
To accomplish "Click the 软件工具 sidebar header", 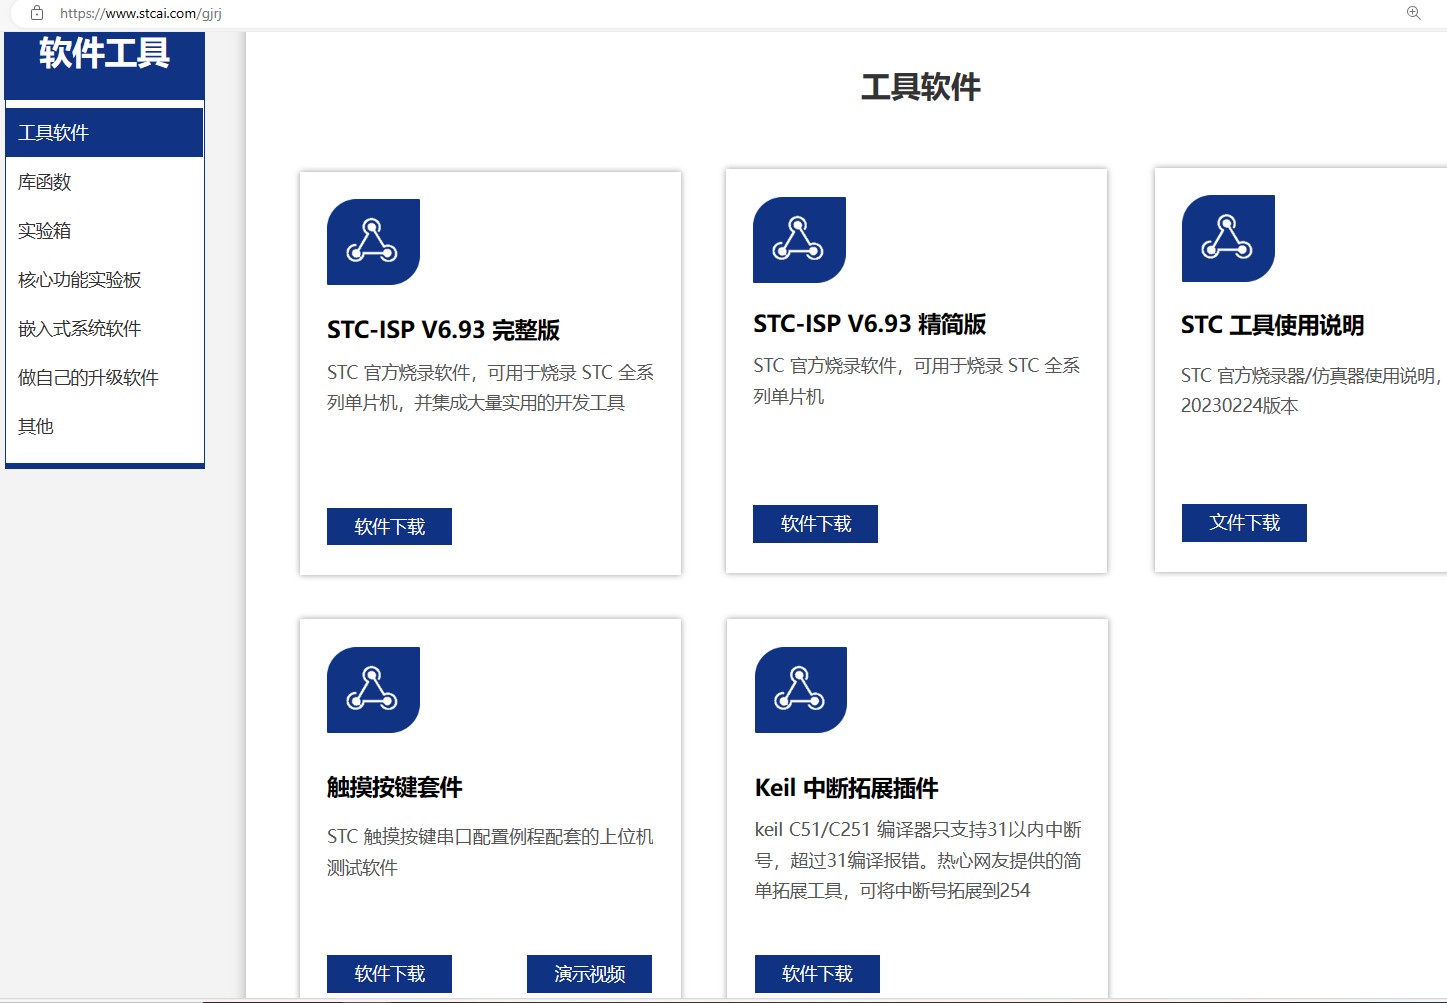I will pyautogui.click(x=105, y=53).
